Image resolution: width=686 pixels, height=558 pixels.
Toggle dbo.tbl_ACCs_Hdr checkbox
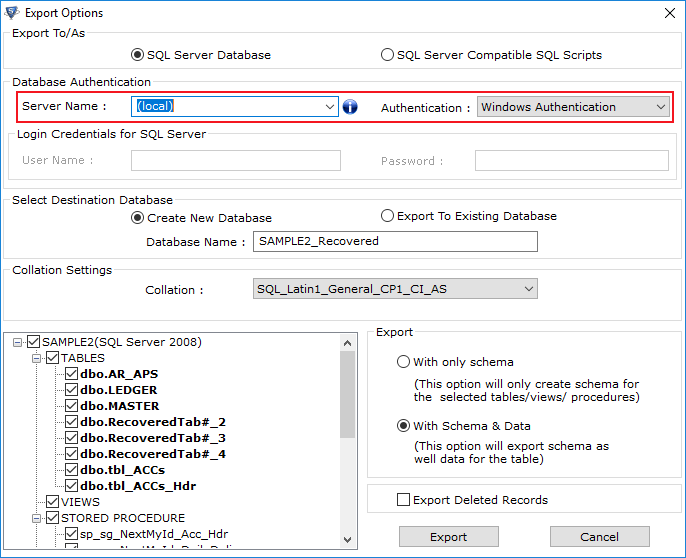point(71,486)
